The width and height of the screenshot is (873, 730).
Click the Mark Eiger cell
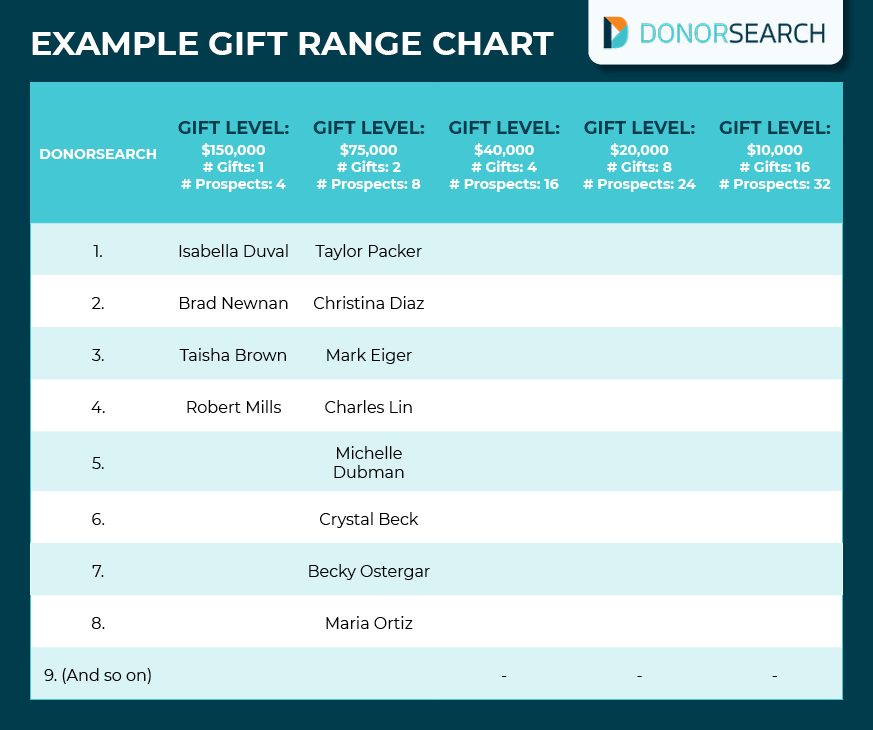(x=369, y=355)
